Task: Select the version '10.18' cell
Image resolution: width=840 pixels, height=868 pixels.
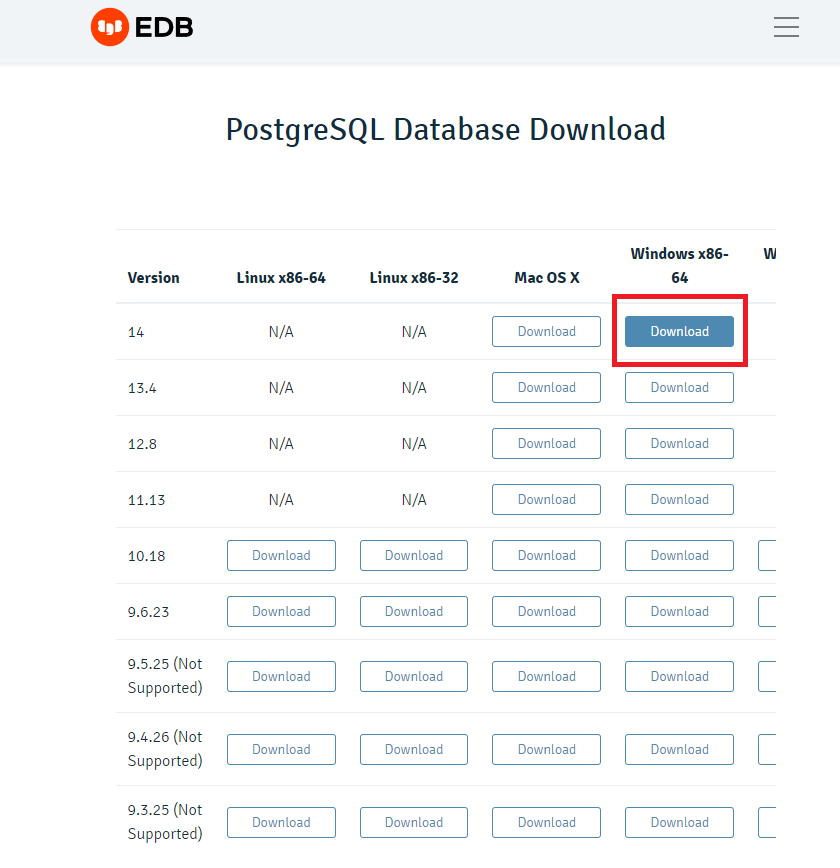Action: pos(146,556)
